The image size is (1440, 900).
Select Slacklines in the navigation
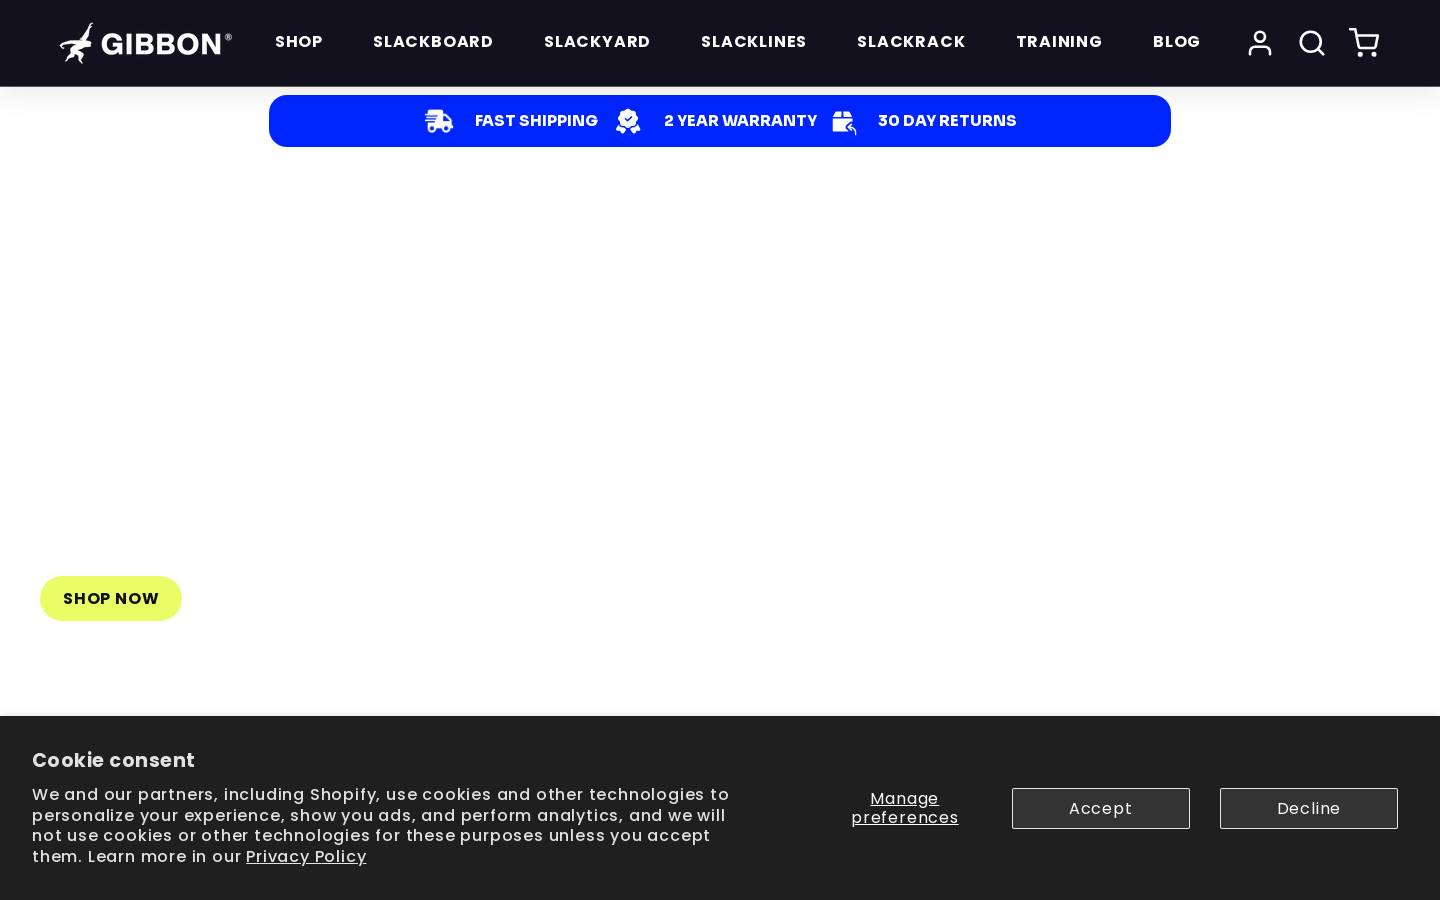tap(754, 42)
